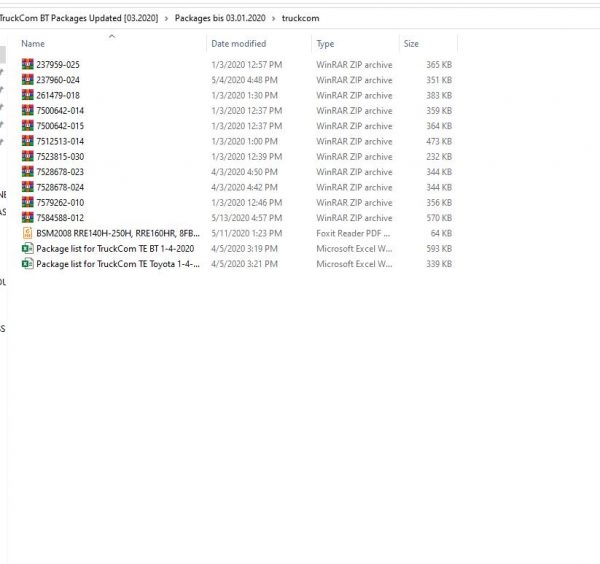This screenshot has height=564, width=600.
Task: Click the 593 KB size cell
Action: click(439, 248)
